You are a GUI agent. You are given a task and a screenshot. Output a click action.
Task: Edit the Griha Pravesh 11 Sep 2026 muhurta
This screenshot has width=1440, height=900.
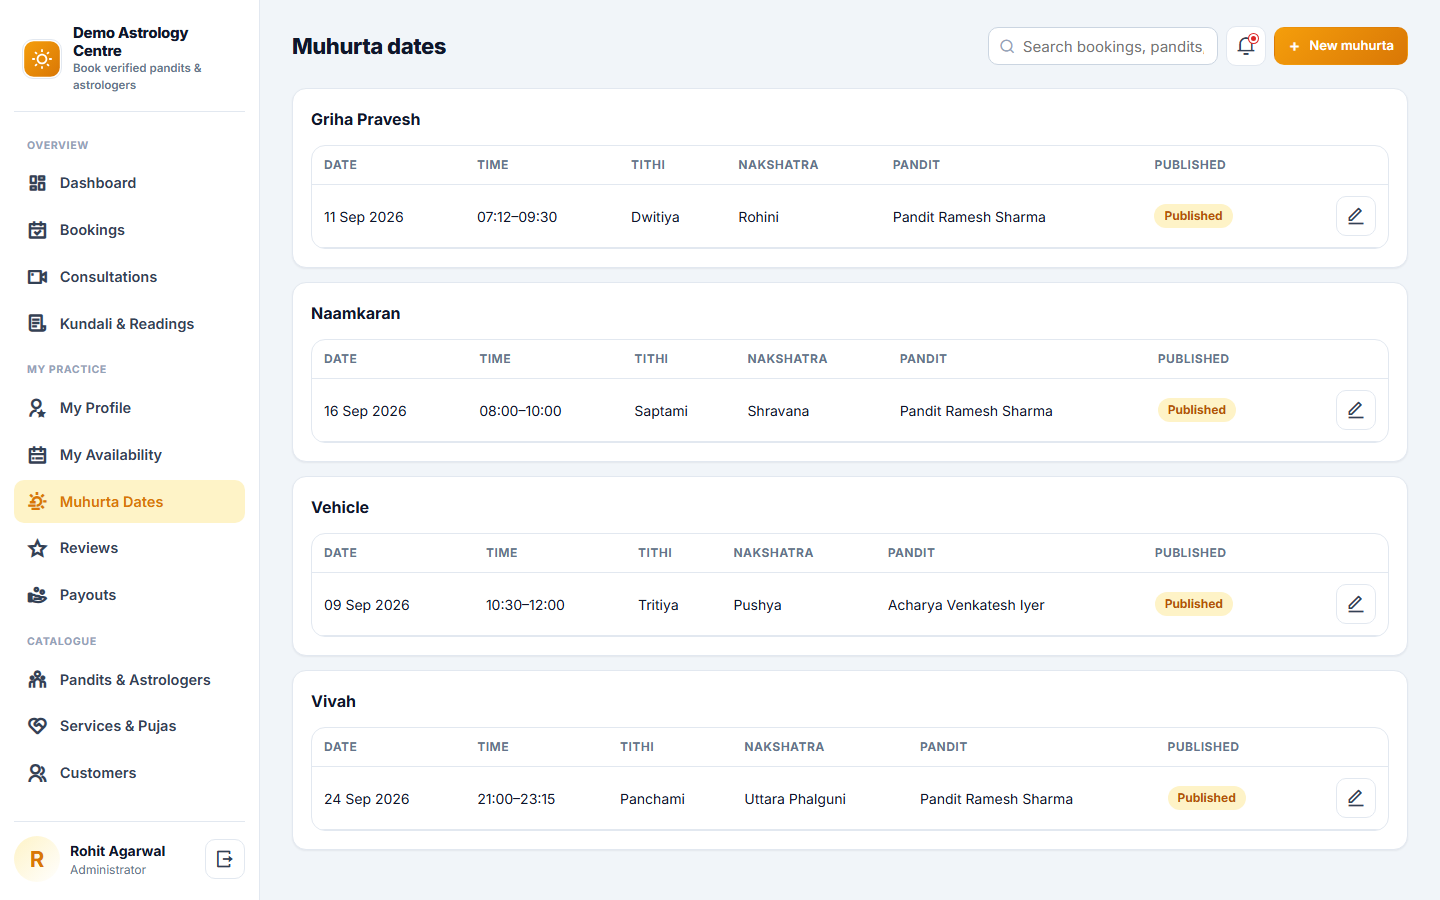1356,216
